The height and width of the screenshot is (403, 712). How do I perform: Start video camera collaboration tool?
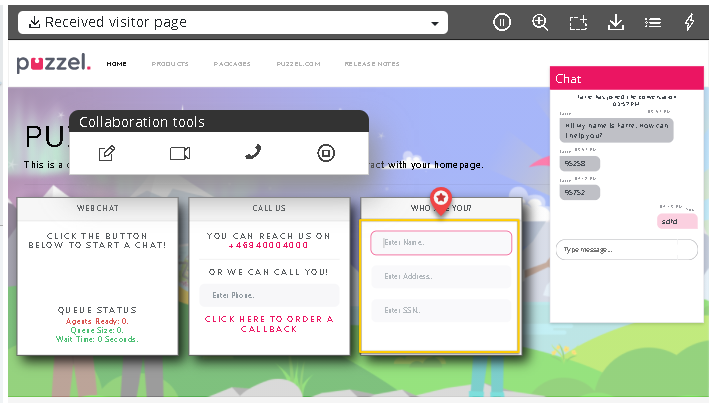pos(180,153)
